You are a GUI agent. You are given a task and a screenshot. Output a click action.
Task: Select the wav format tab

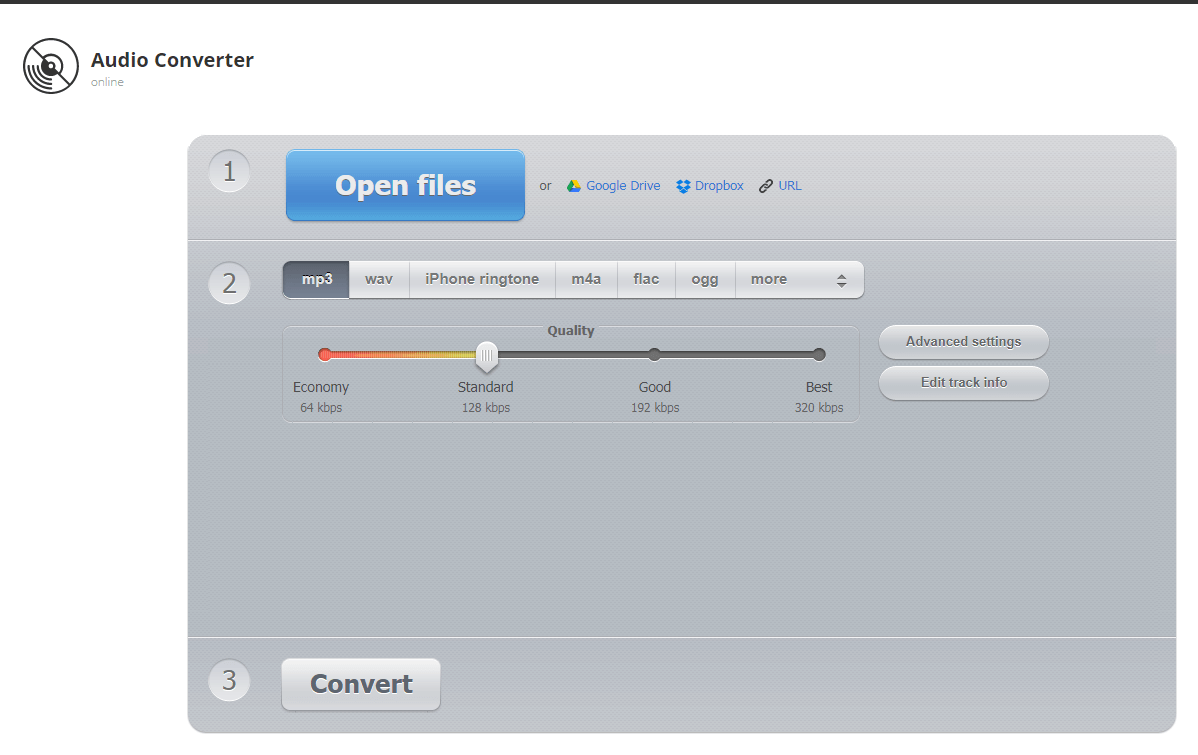click(379, 280)
